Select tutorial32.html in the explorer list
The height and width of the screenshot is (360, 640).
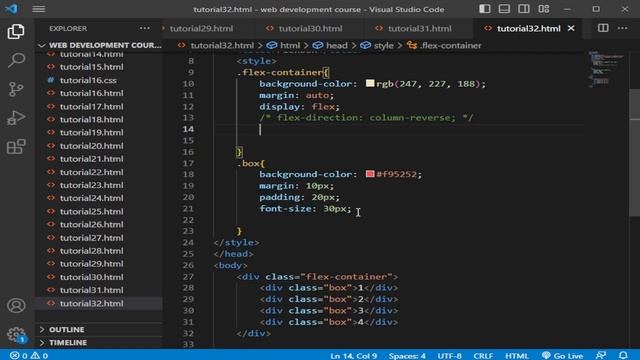click(x=99, y=303)
